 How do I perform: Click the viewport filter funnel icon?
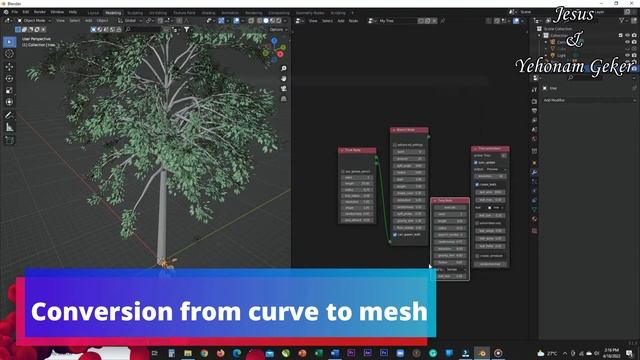click(x=187, y=29)
